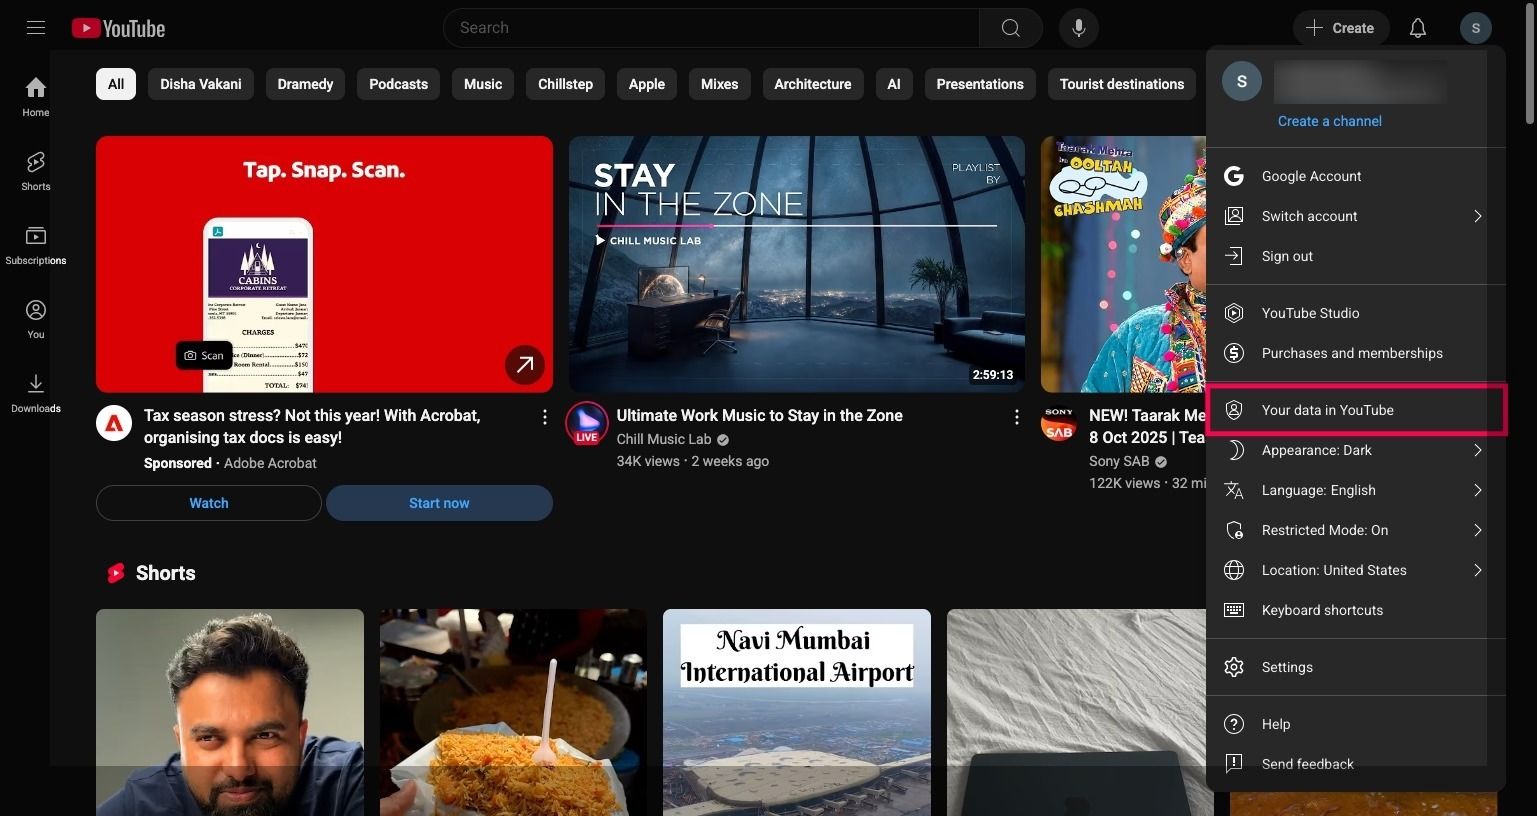This screenshot has height=816, width=1537.
Task: Click the Settings gear icon
Action: [x=1234, y=667]
